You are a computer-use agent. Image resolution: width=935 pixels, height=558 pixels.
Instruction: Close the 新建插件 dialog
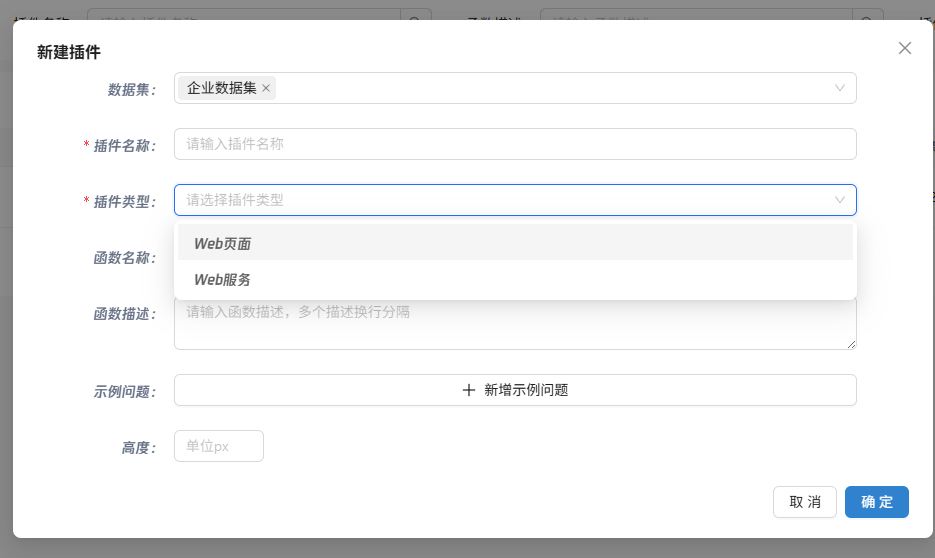click(905, 48)
